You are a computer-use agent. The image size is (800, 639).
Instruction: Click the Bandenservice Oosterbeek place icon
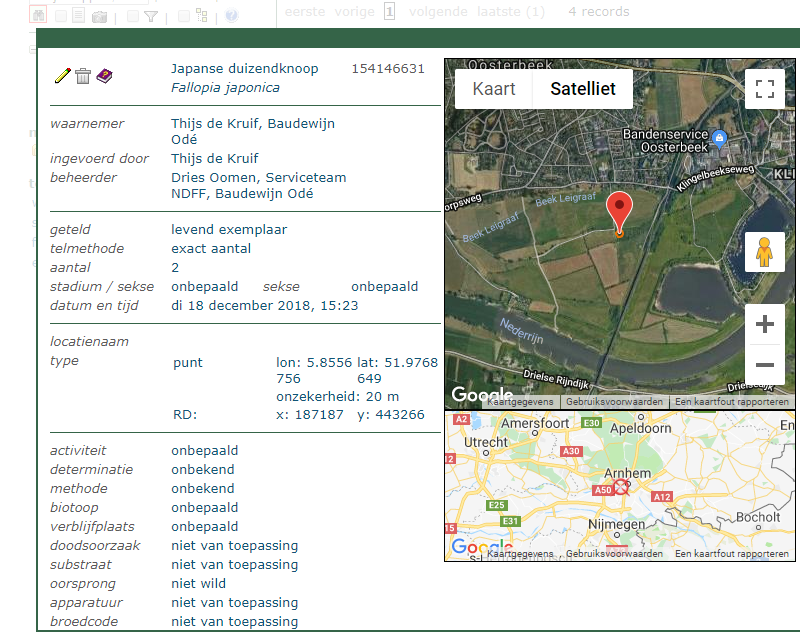[719, 138]
